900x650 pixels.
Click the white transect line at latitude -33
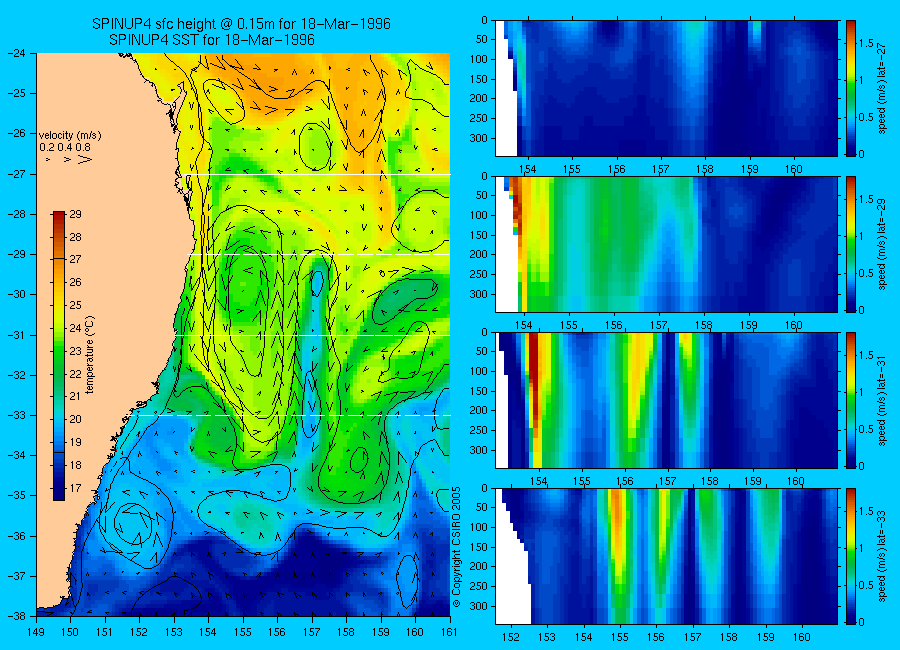point(290,415)
